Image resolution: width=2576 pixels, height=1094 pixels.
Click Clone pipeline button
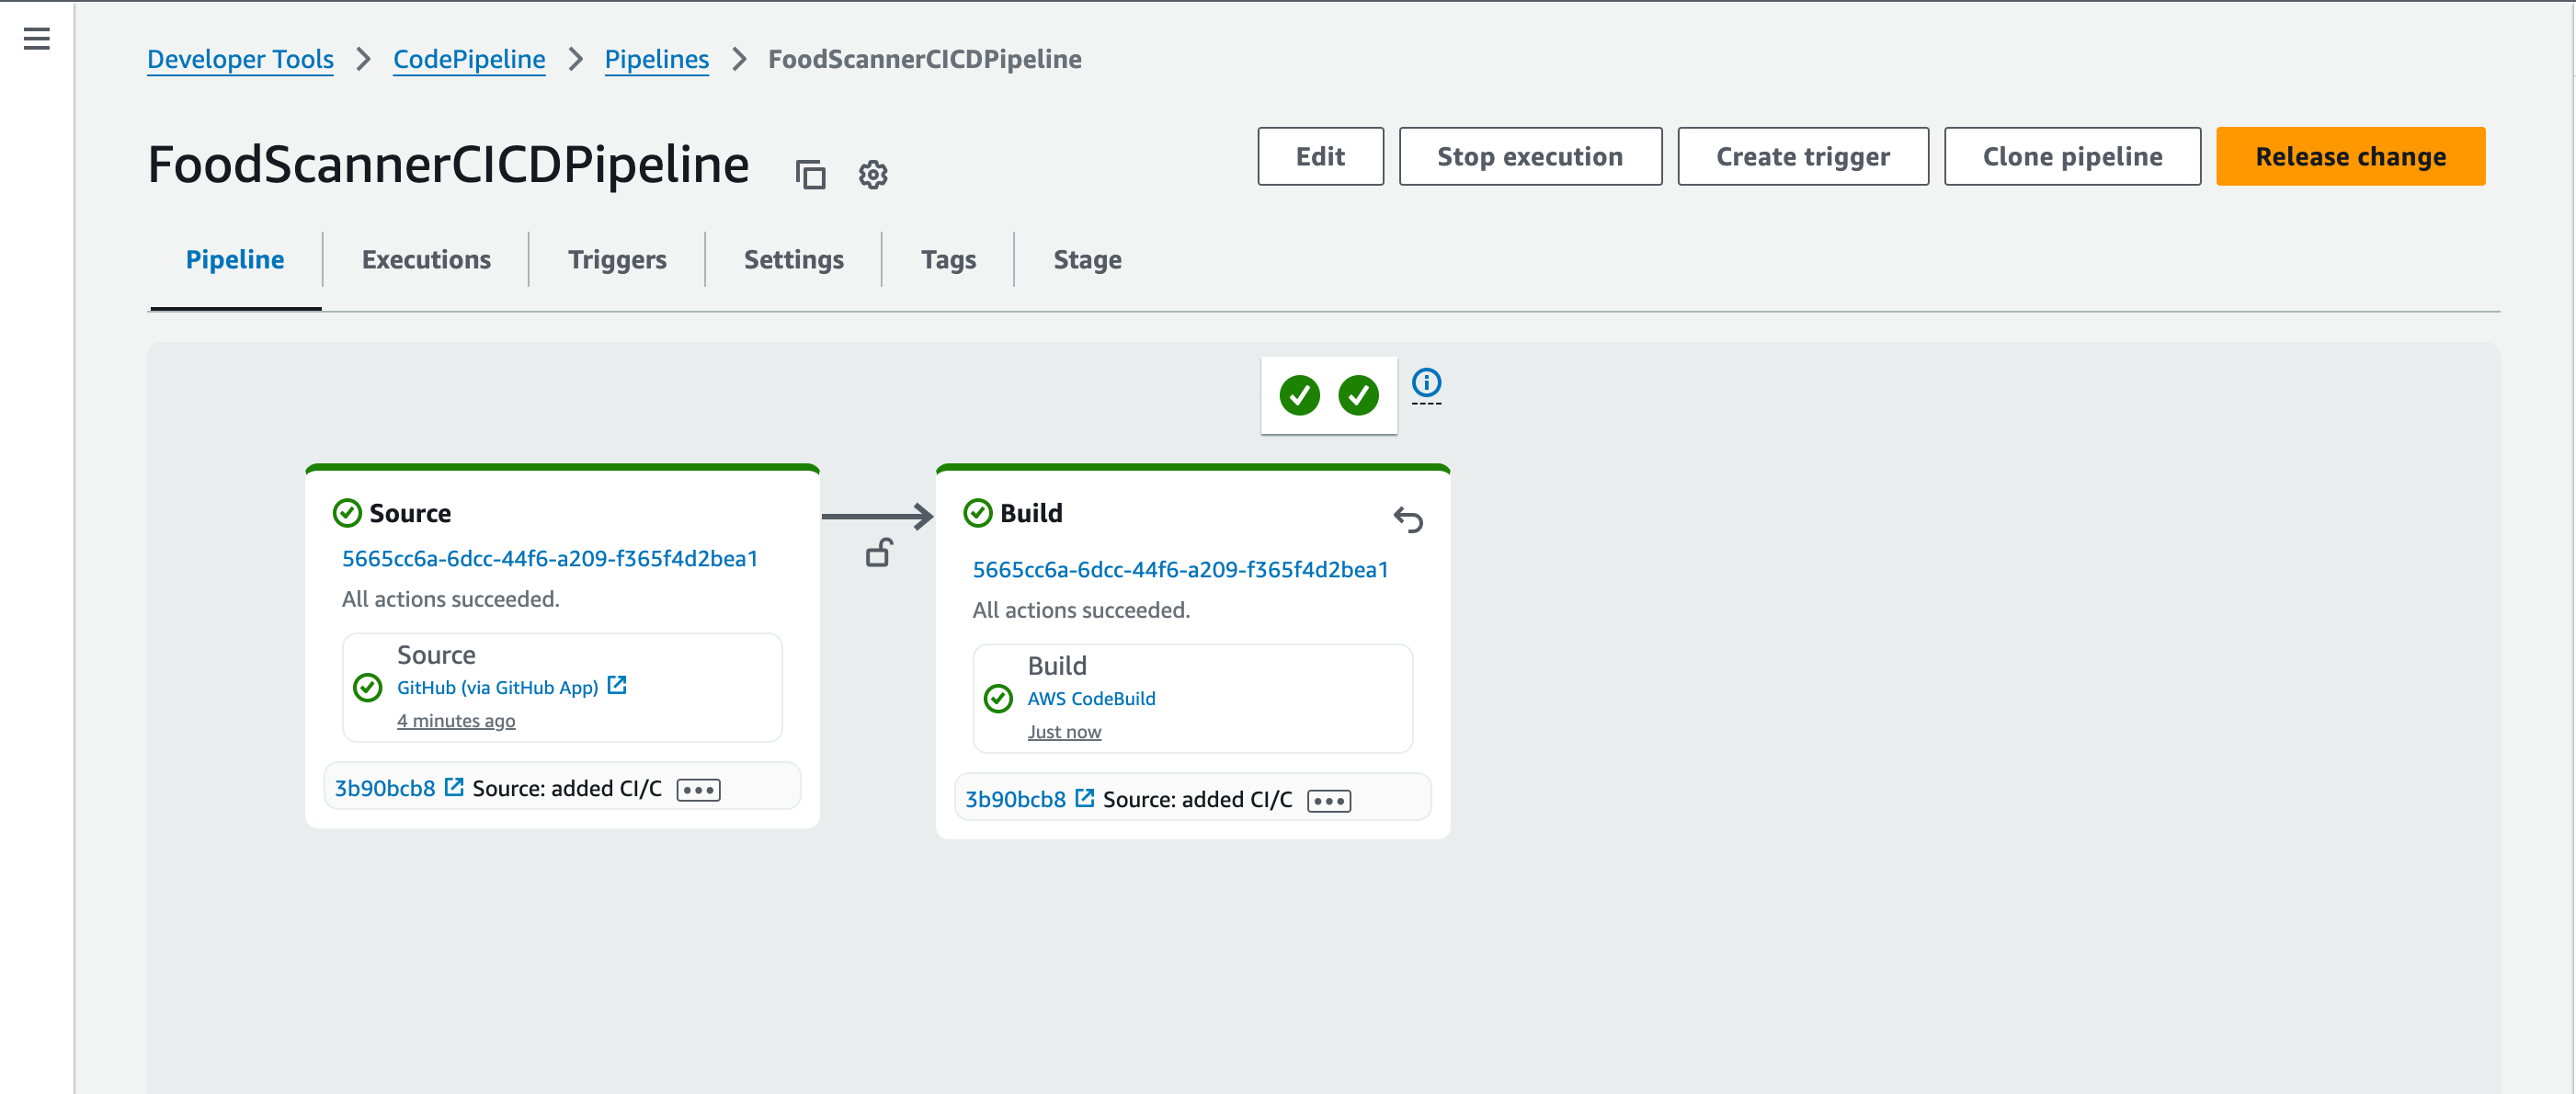(x=2072, y=157)
